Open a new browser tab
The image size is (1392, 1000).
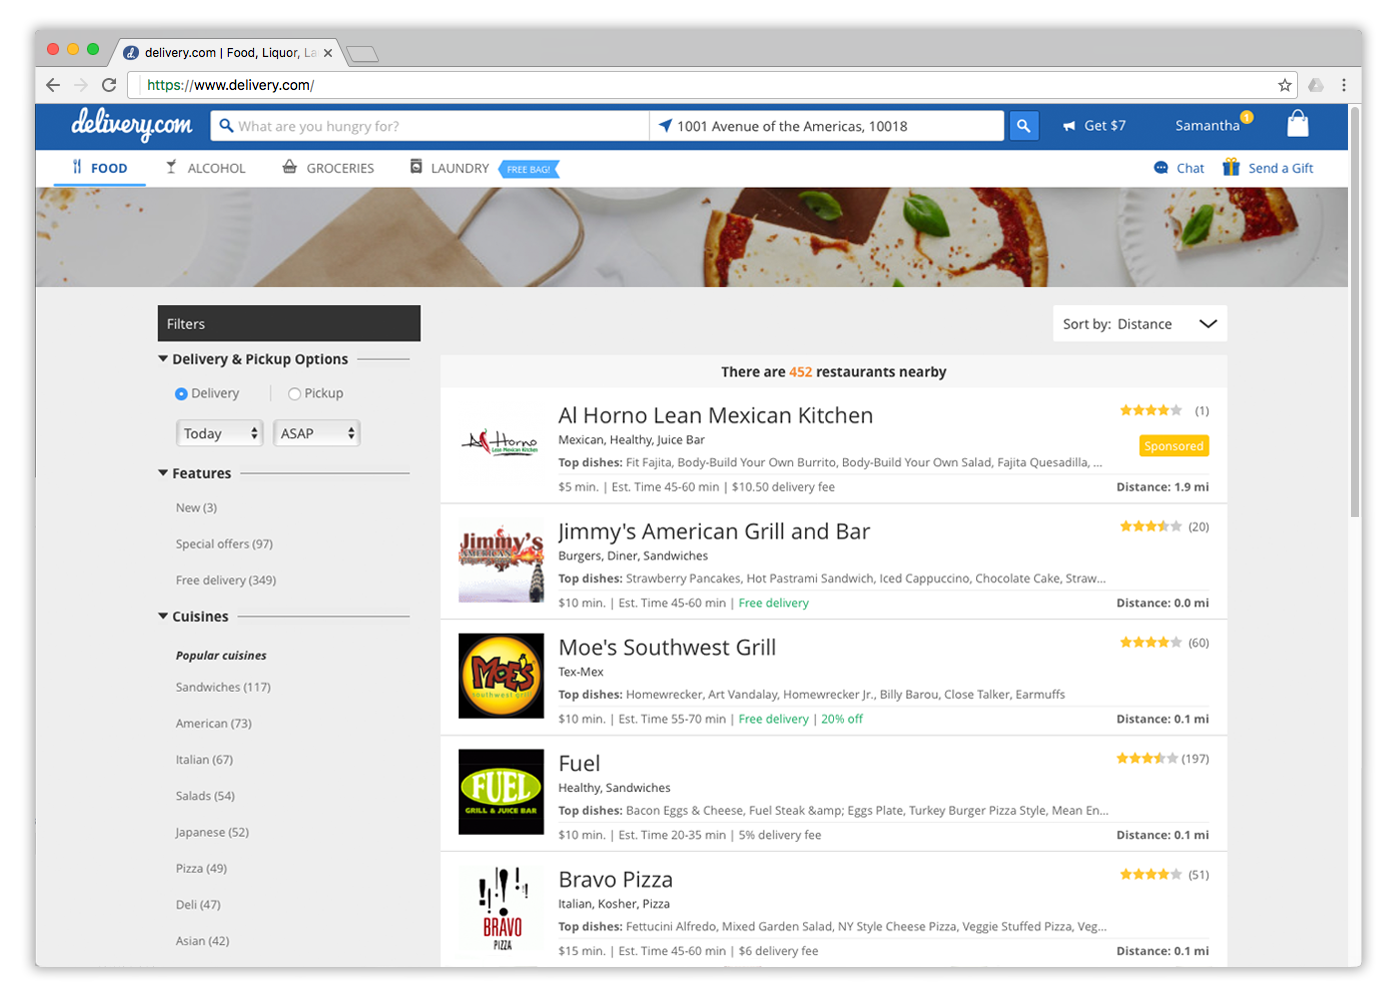click(362, 54)
